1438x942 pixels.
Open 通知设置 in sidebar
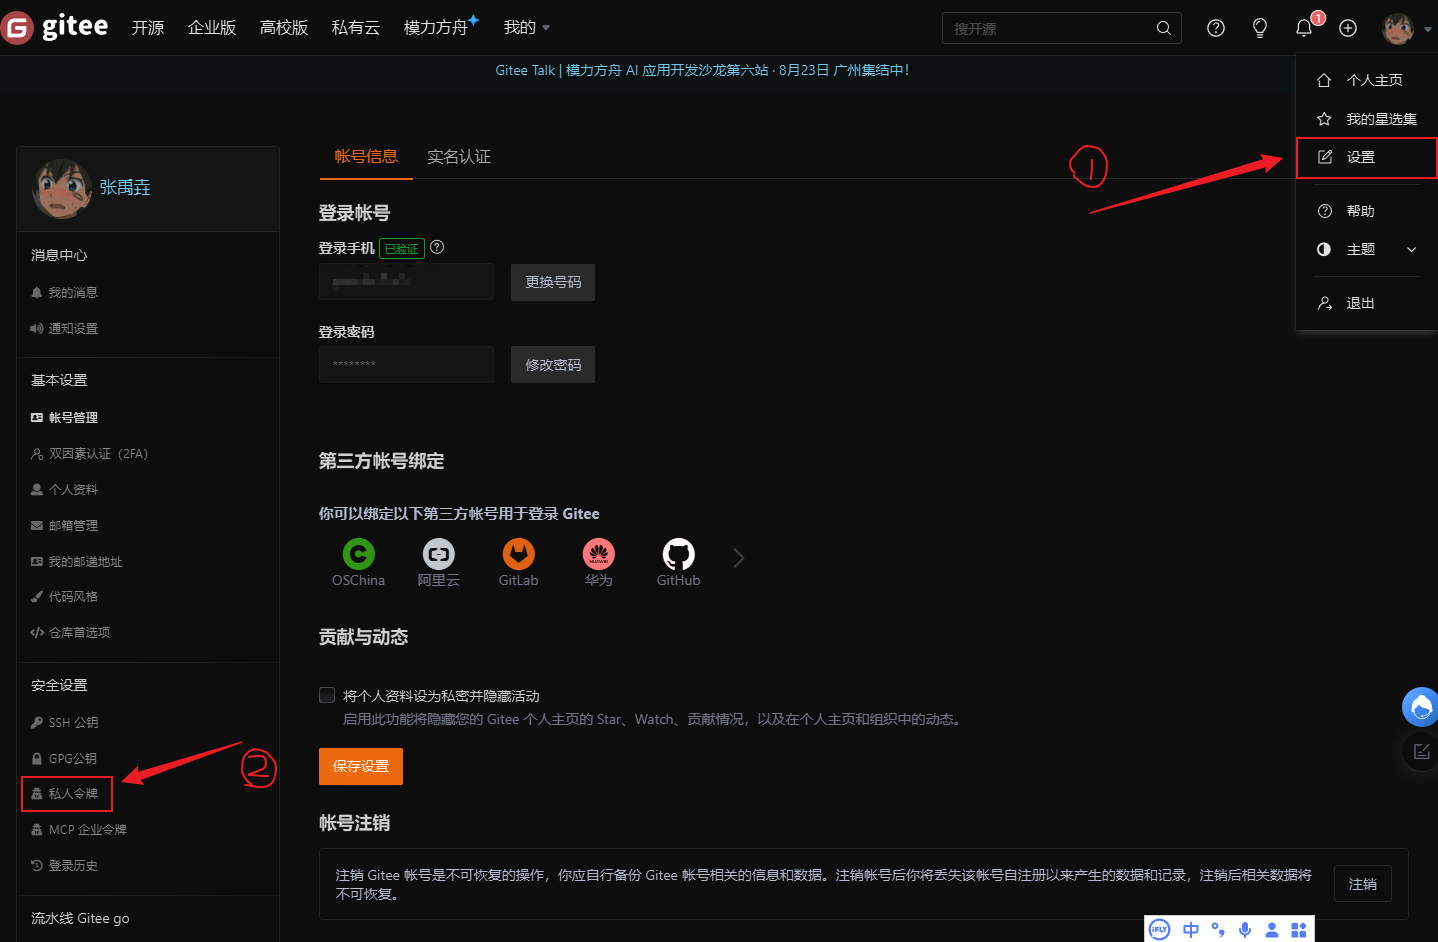73,329
